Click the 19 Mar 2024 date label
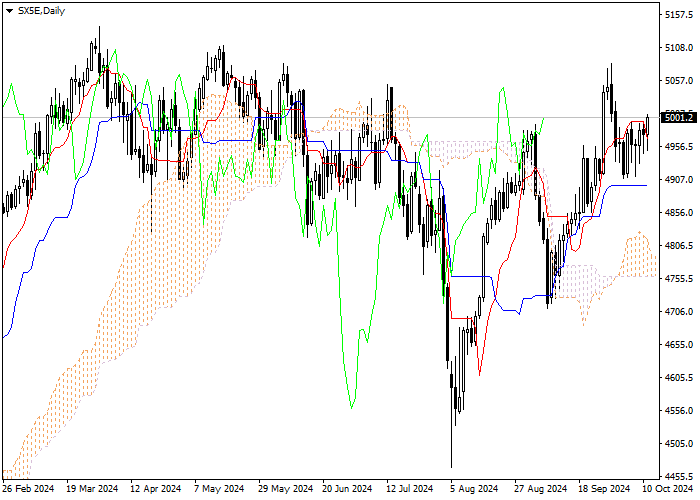The height and width of the screenshot is (500, 700). (x=92, y=489)
